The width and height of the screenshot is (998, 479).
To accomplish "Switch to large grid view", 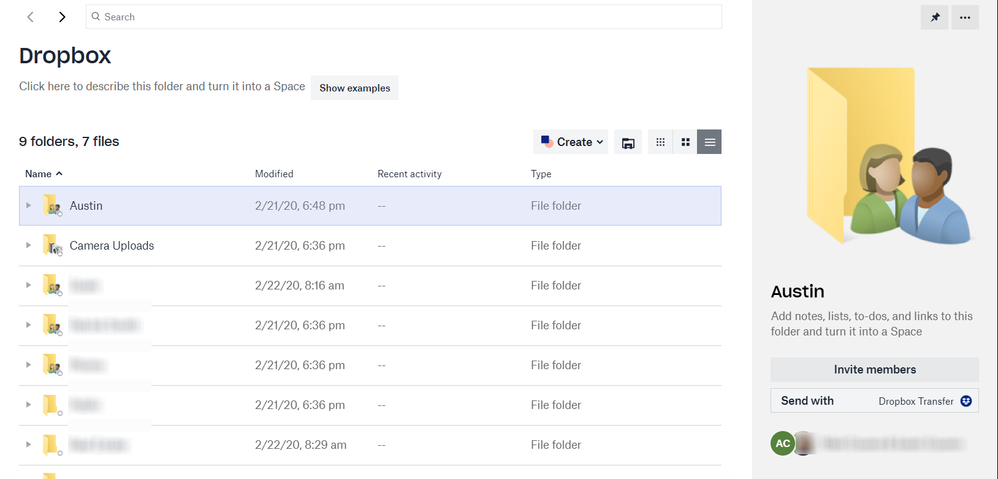I will click(685, 142).
